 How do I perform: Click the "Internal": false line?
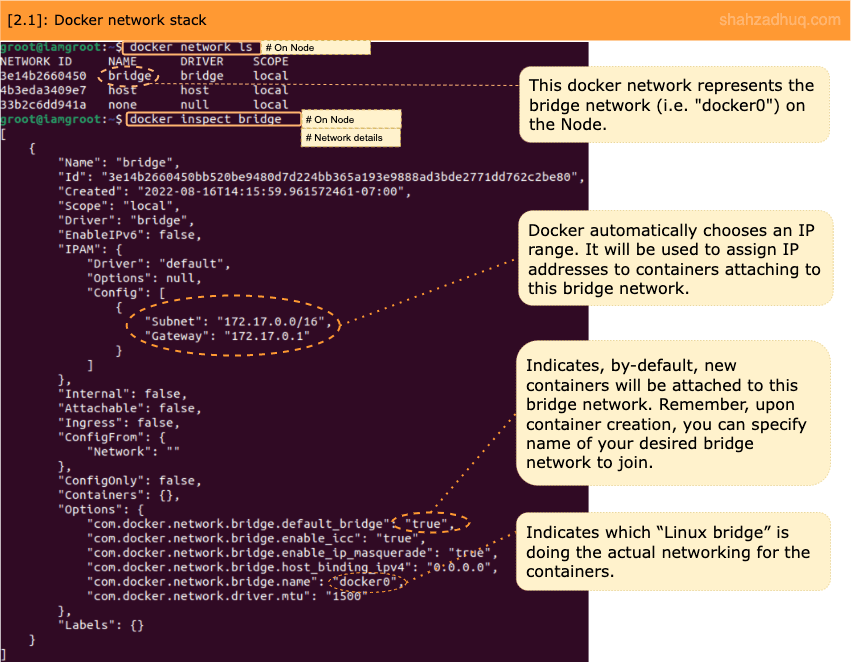(x=122, y=394)
